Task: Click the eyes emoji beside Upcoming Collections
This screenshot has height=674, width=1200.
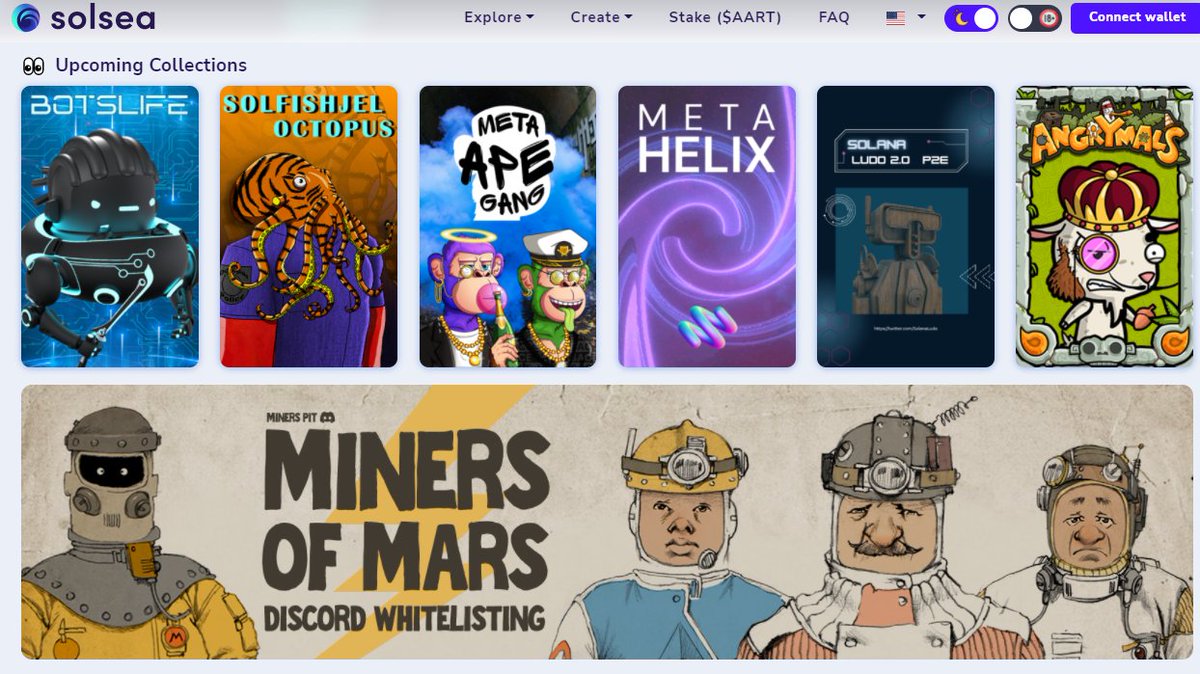Action: pyautogui.click(x=34, y=66)
